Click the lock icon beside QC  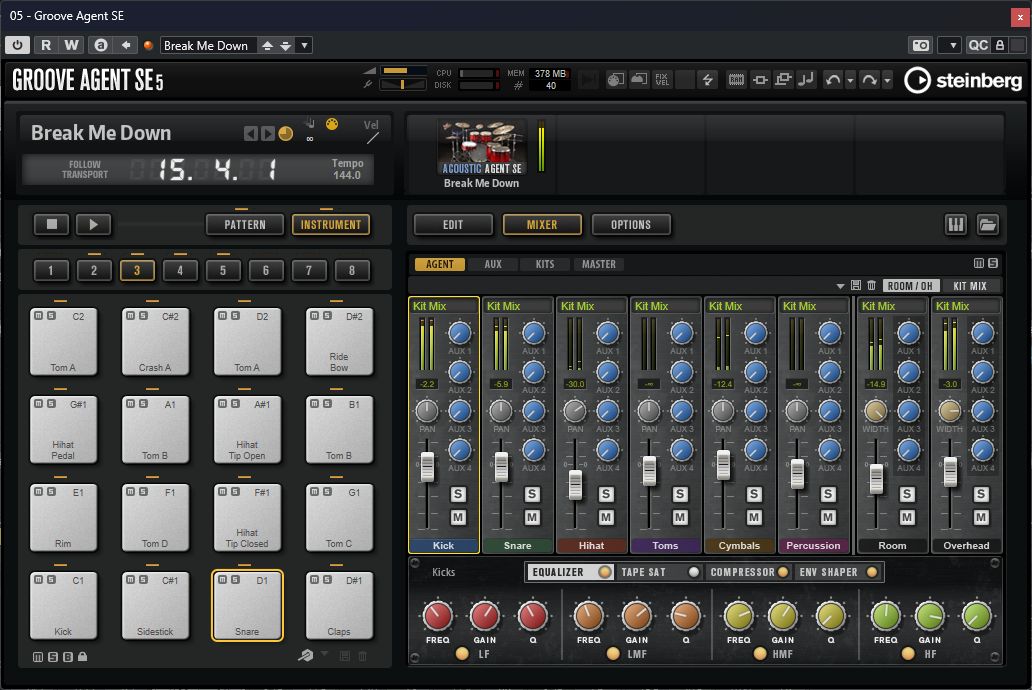coord(1000,45)
